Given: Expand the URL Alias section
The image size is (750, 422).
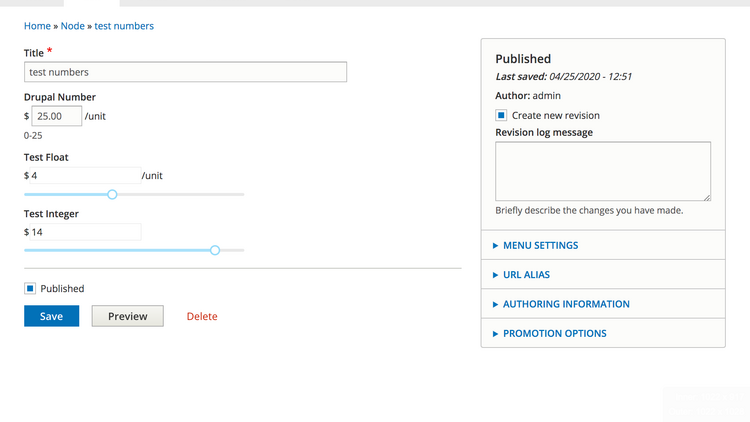Looking at the screenshot, I should click(526, 274).
